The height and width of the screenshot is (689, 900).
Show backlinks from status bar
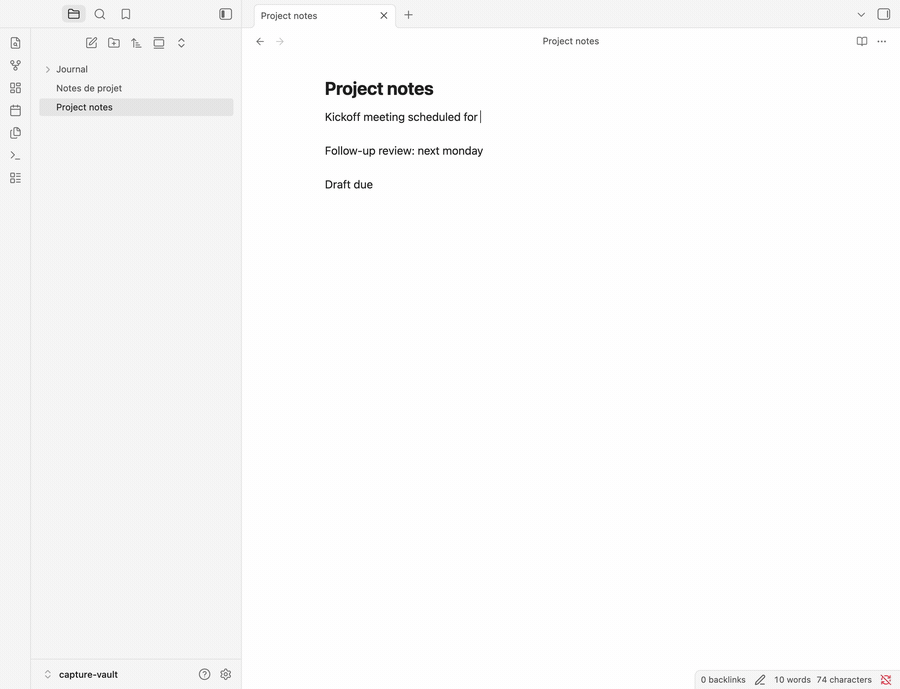pyautogui.click(x=723, y=680)
